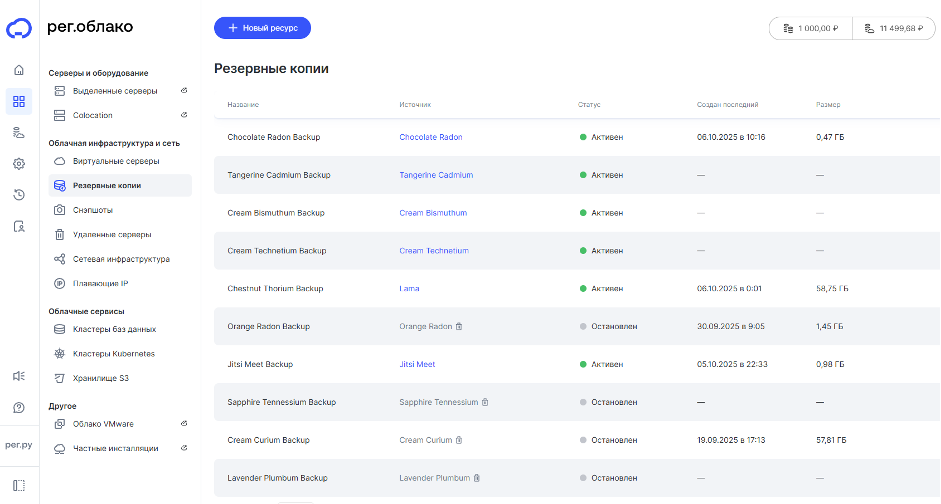Open the Chocolate Radon source link
The image size is (941, 504).
point(430,137)
